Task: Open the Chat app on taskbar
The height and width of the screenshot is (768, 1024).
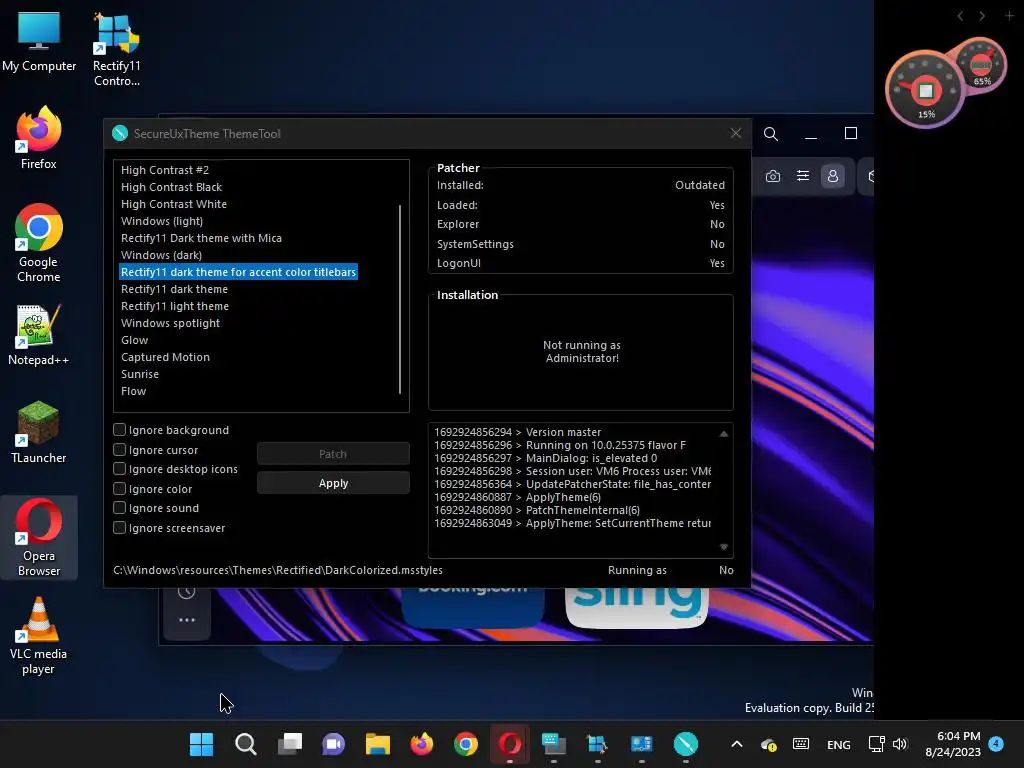Action: point(334,744)
